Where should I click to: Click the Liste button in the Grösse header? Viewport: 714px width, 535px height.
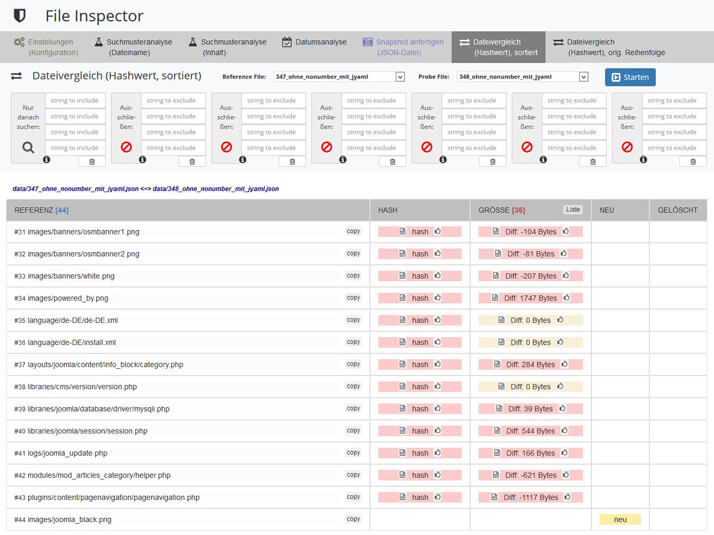pos(572,210)
